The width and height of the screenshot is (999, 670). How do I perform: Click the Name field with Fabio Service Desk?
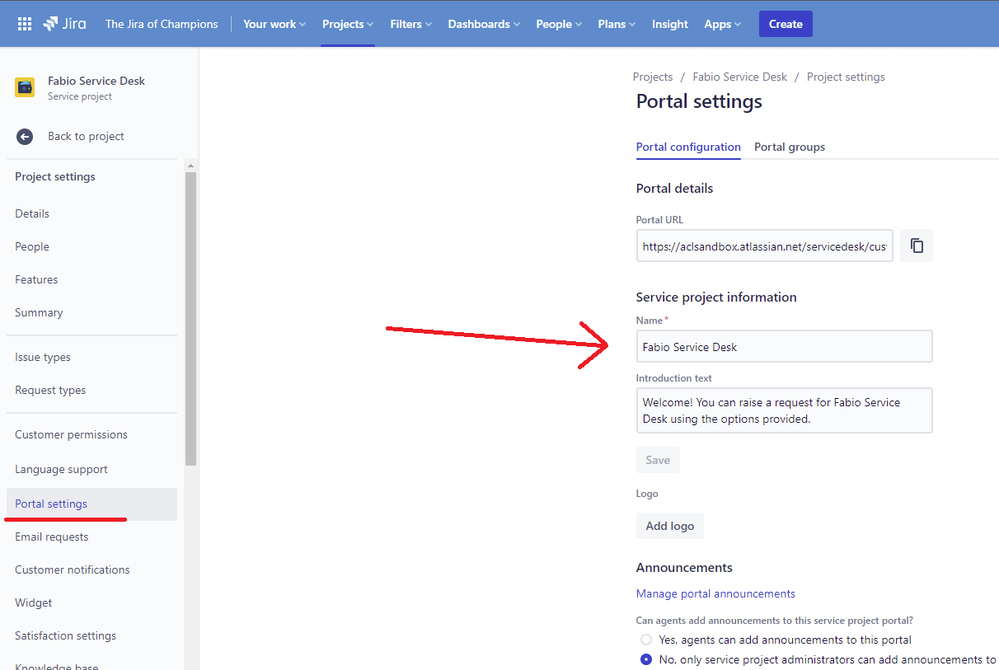coord(784,346)
